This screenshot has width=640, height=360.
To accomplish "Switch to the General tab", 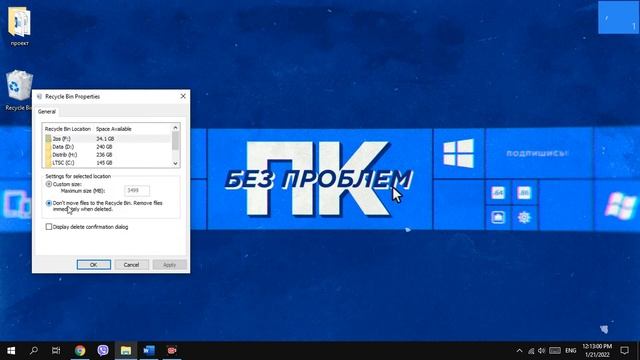I will (x=47, y=111).
